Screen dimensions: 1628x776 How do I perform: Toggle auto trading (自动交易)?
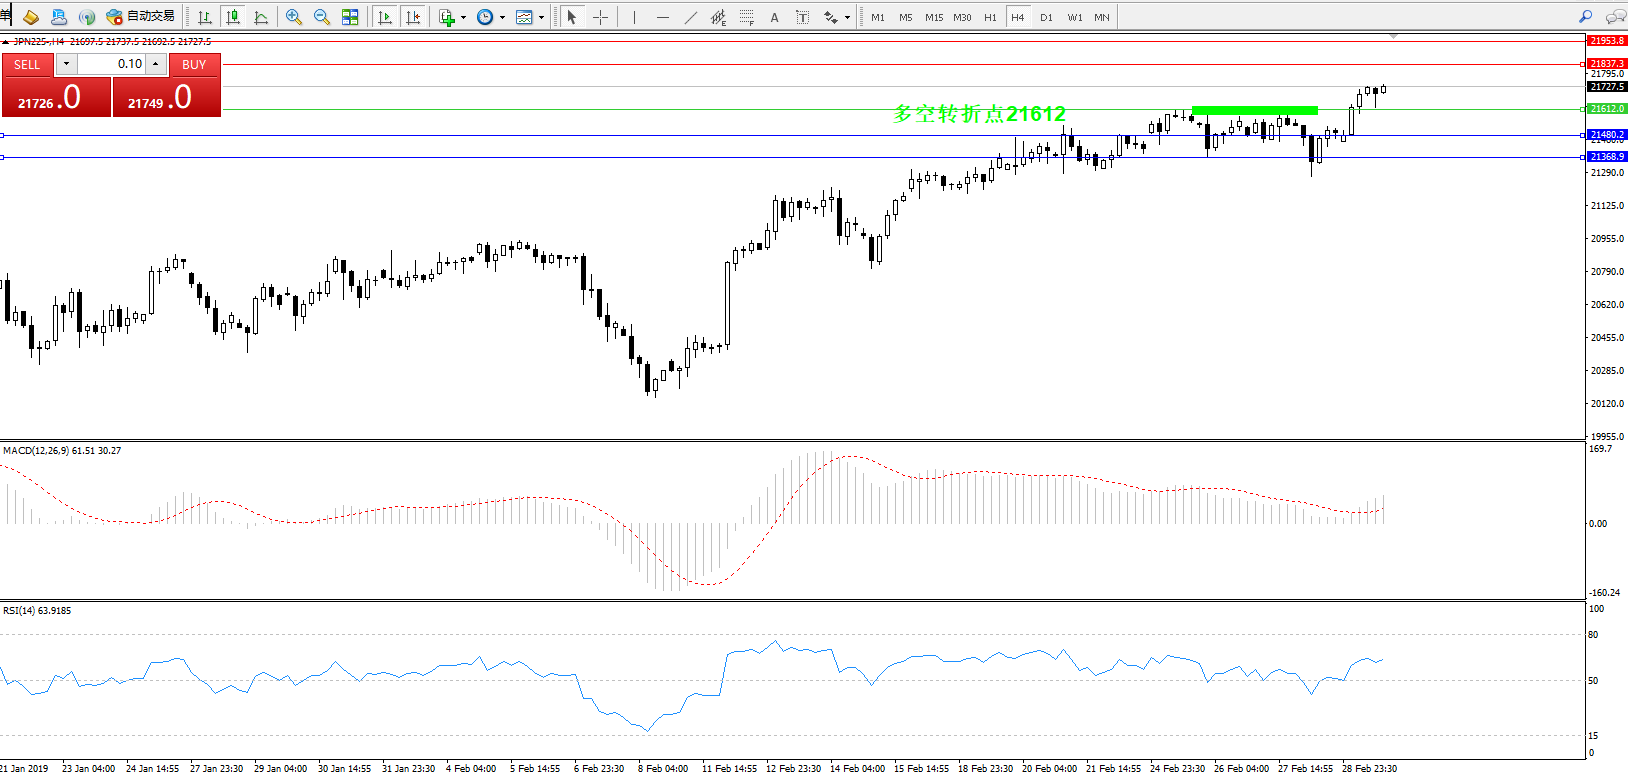click(x=141, y=17)
